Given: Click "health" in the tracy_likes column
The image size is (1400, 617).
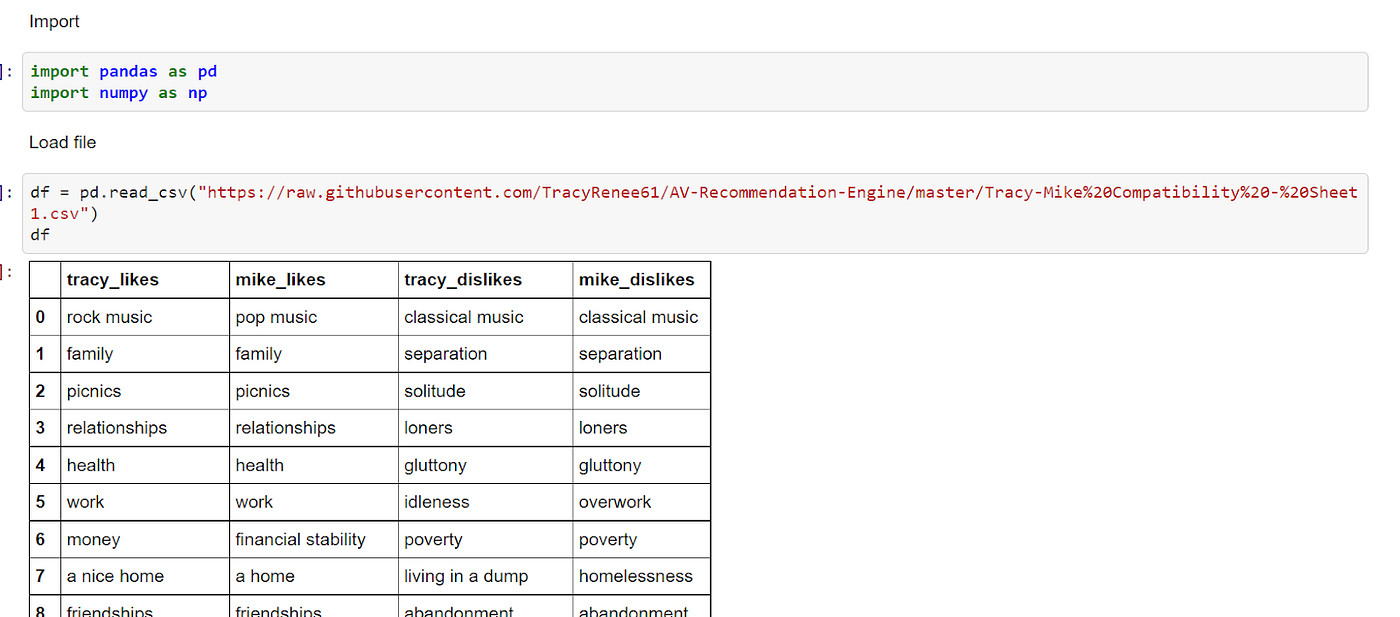Looking at the screenshot, I should 91,465.
